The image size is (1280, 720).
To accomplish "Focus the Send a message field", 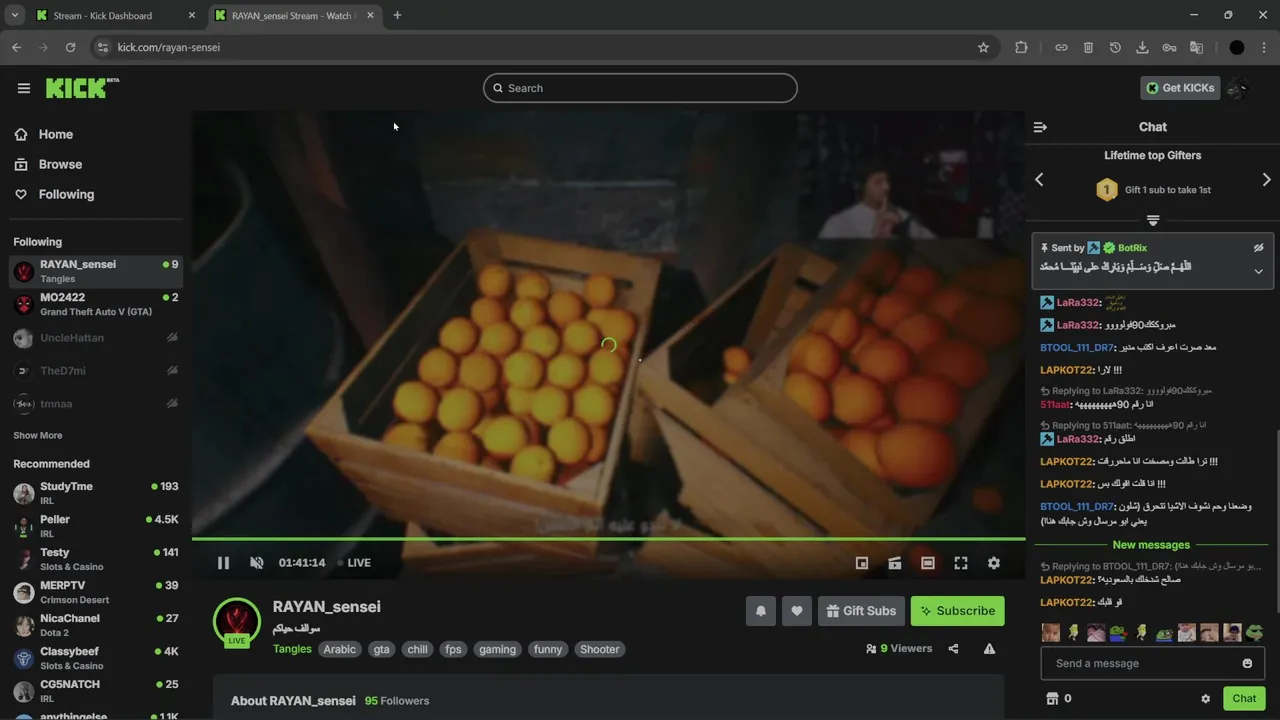I will (1152, 663).
